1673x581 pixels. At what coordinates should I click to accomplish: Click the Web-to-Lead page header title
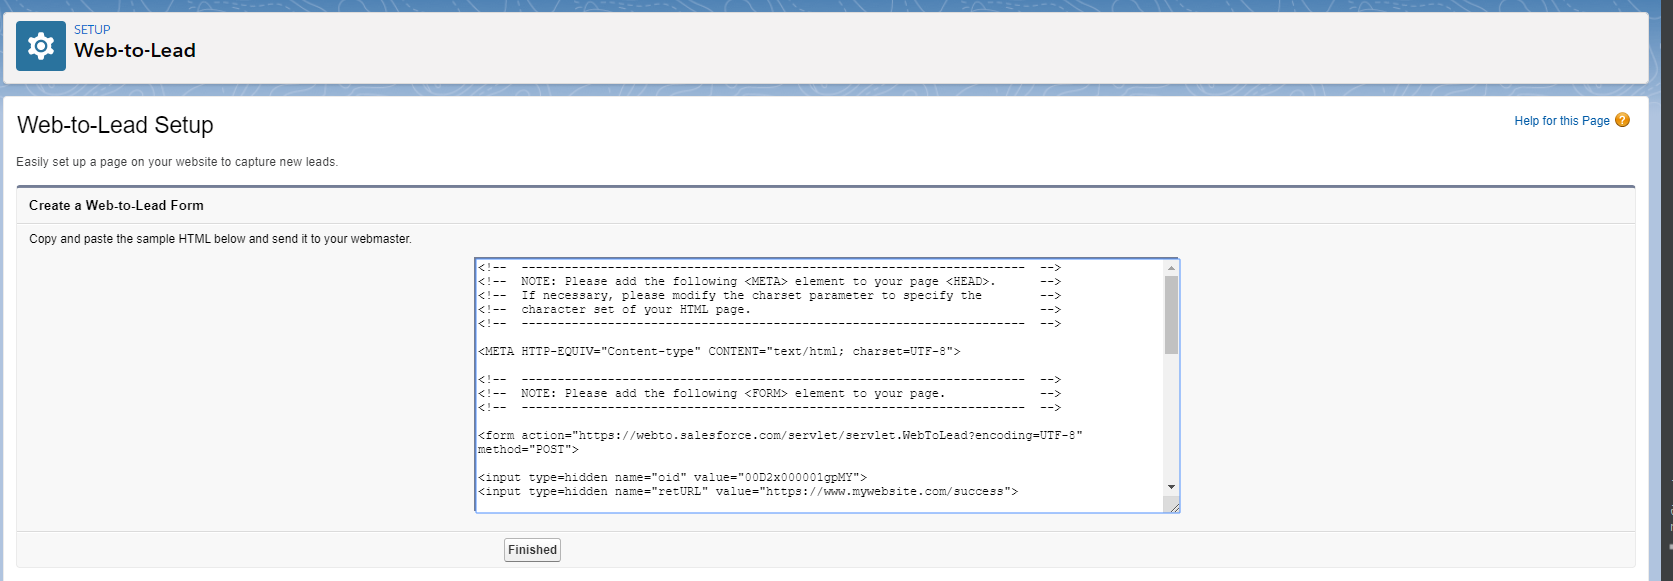pos(135,51)
